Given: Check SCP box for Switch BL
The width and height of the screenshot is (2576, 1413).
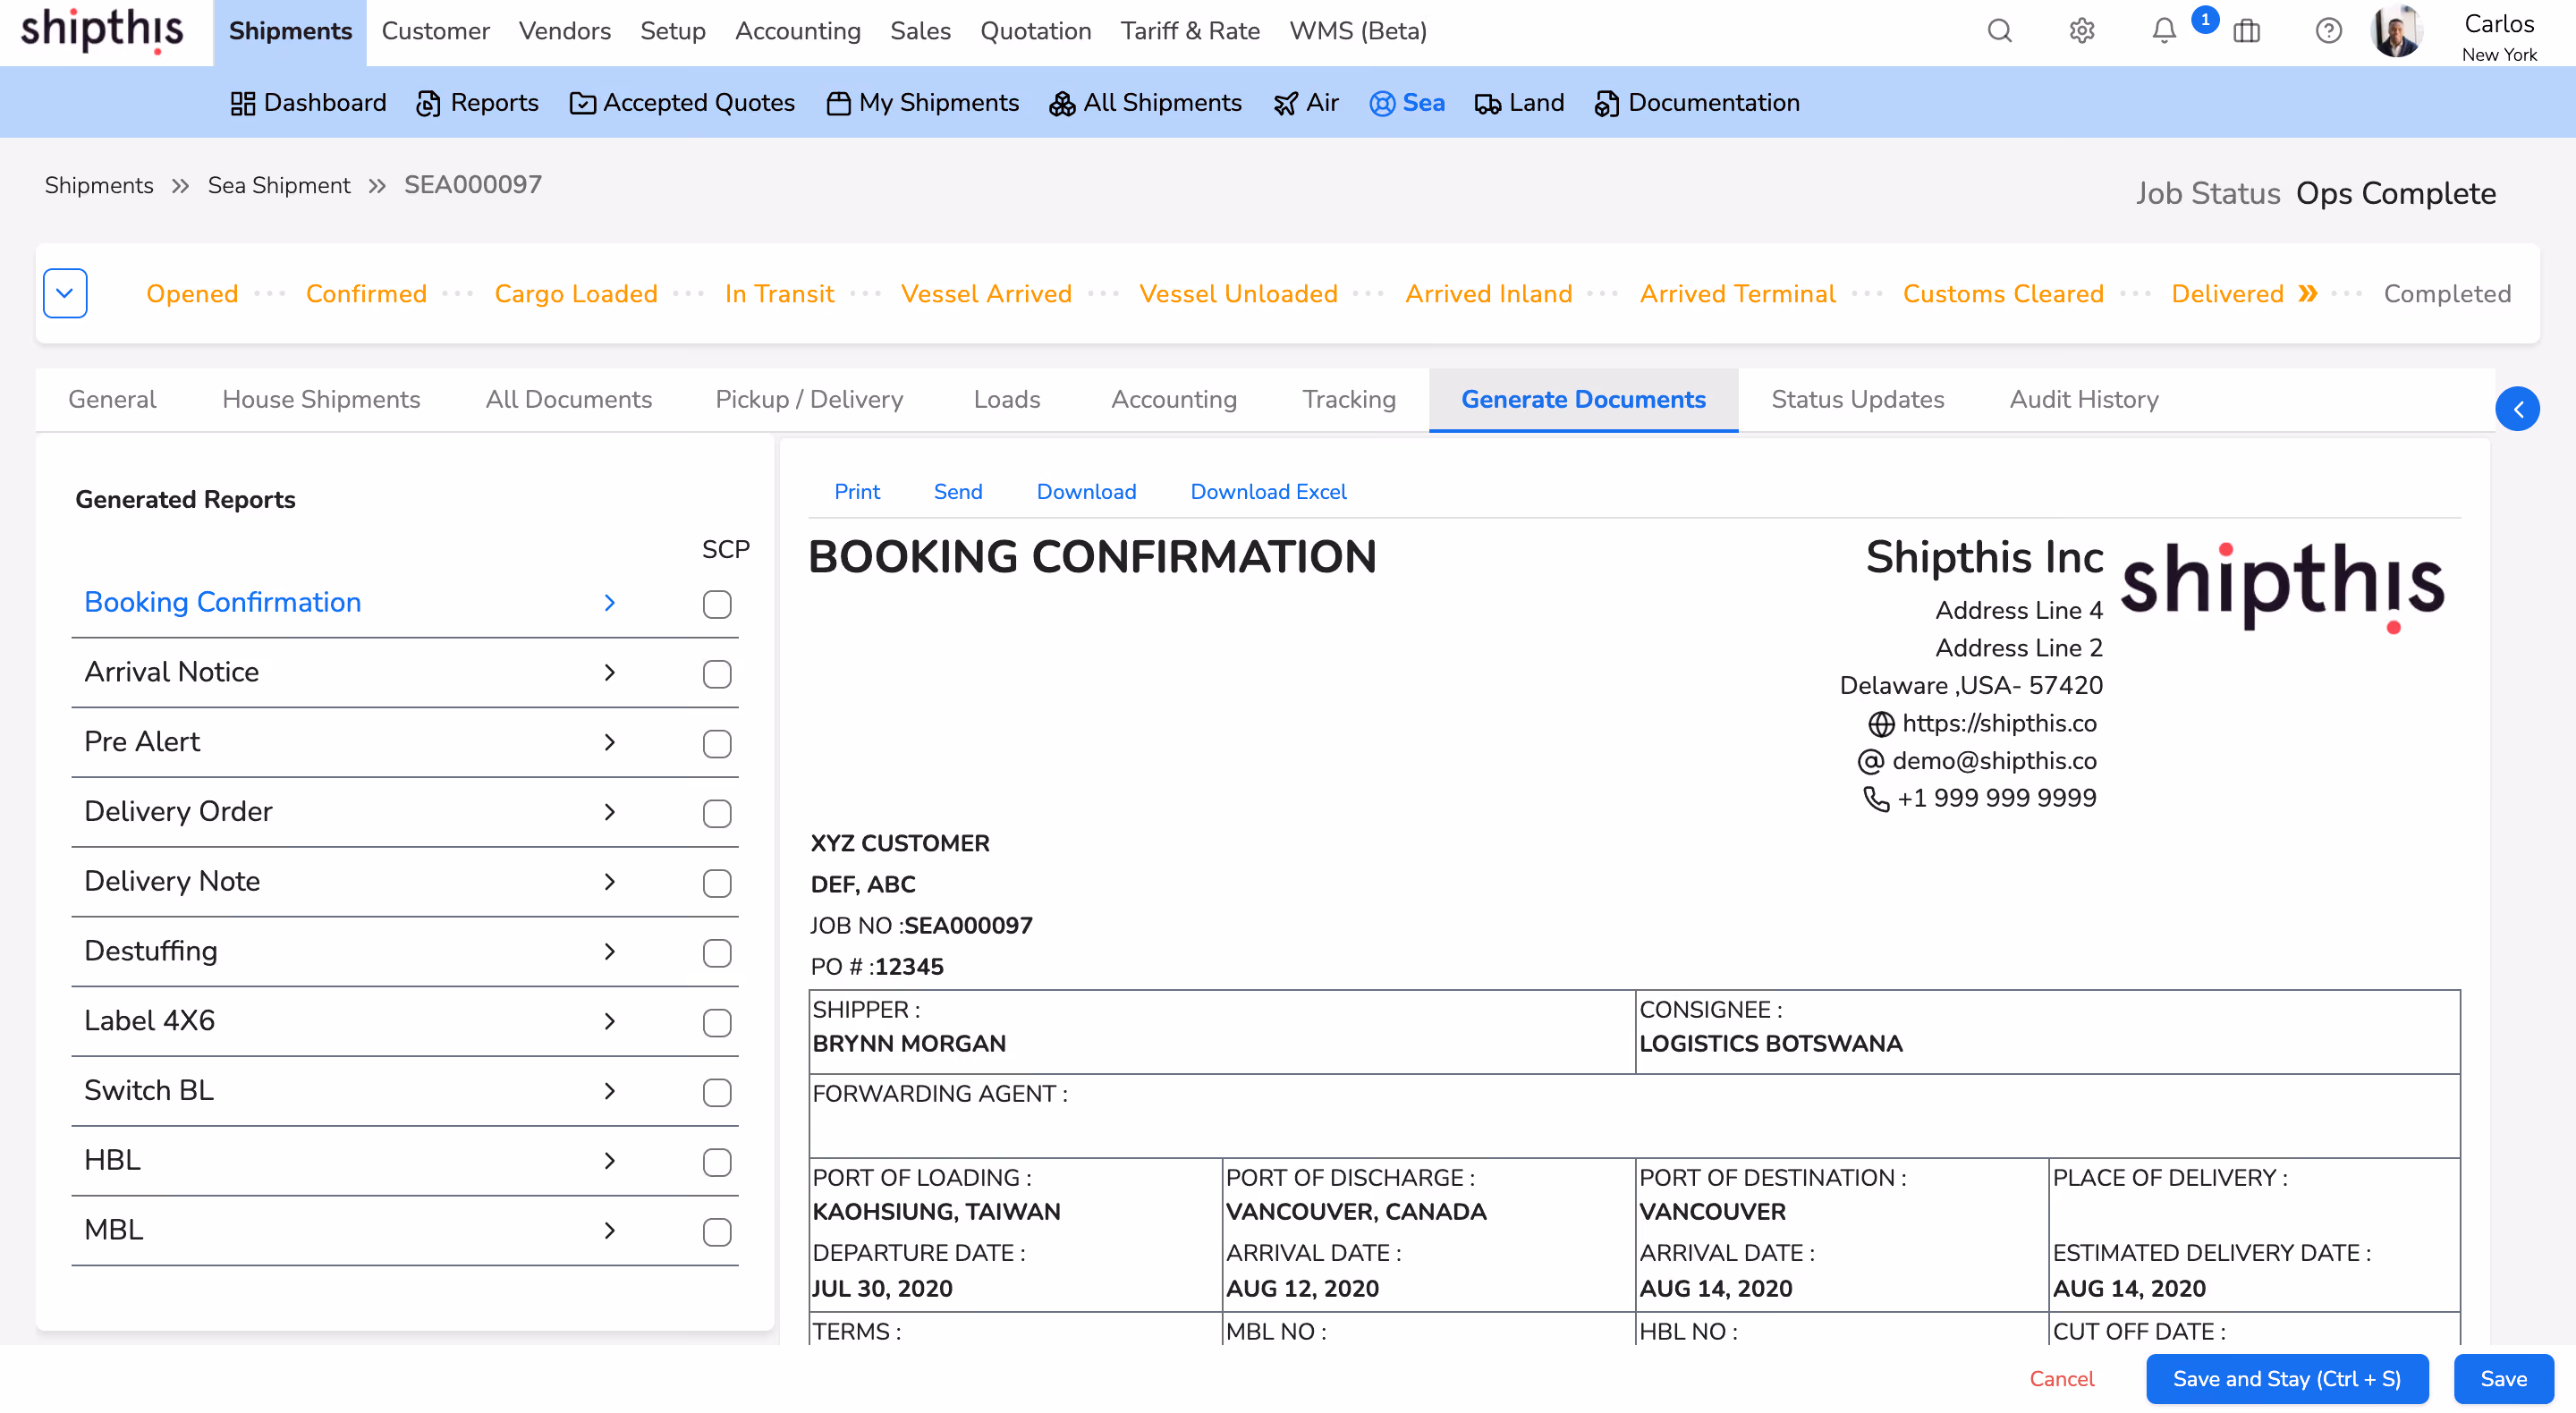Looking at the screenshot, I should click(717, 1093).
